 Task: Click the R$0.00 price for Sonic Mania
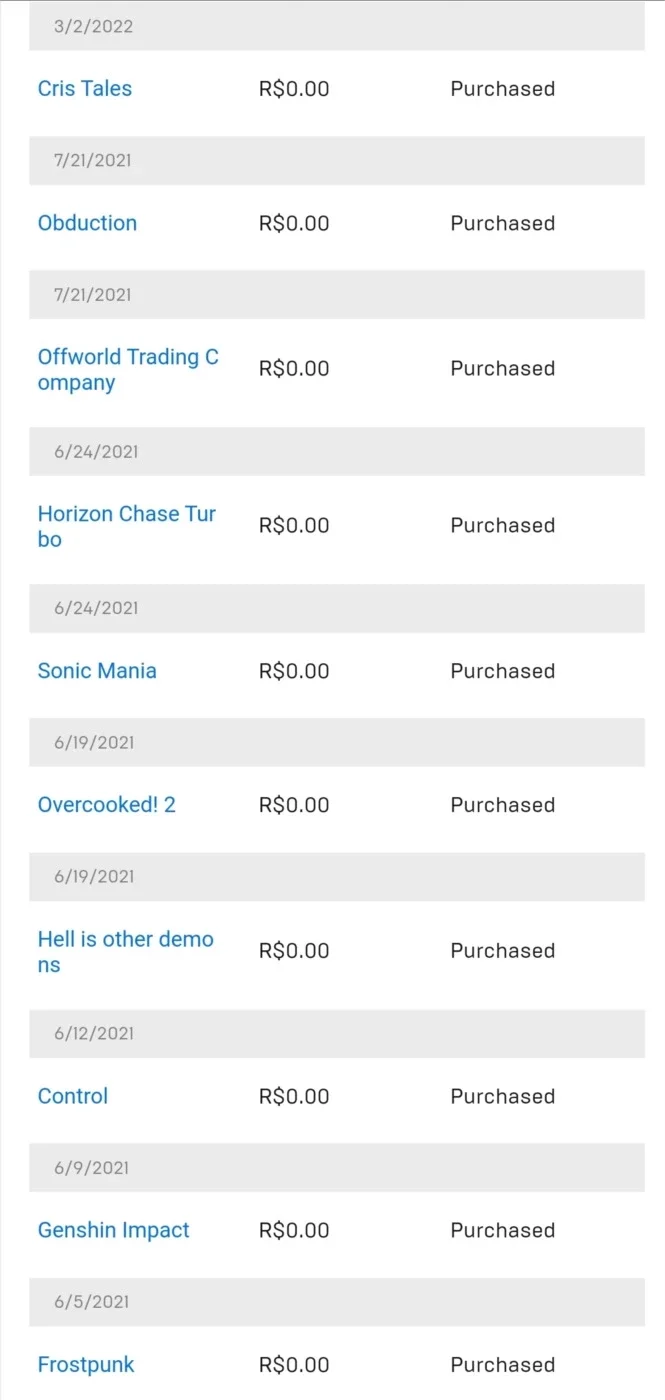point(294,671)
